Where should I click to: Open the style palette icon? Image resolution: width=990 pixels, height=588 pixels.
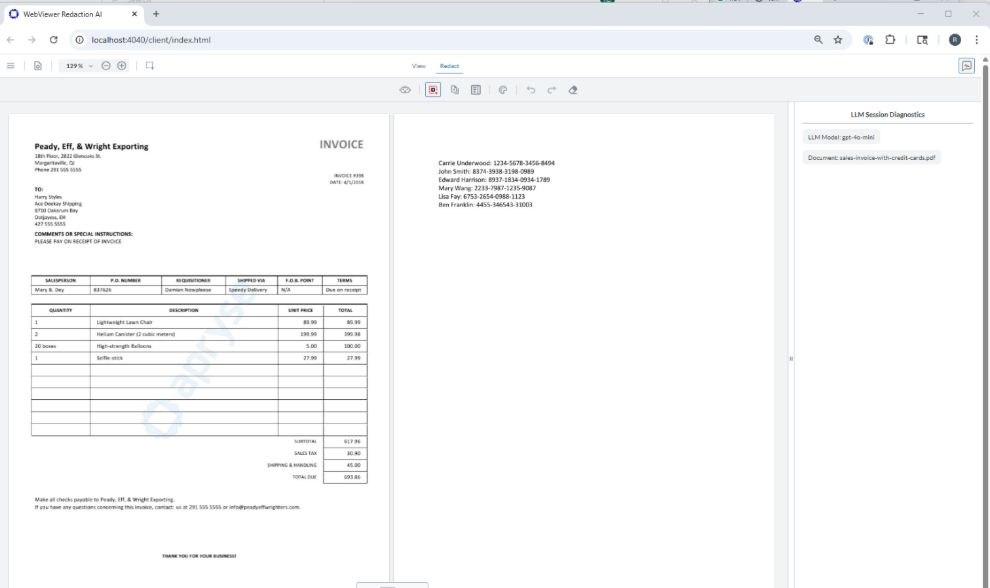pyautogui.click(x=503, y=90)
